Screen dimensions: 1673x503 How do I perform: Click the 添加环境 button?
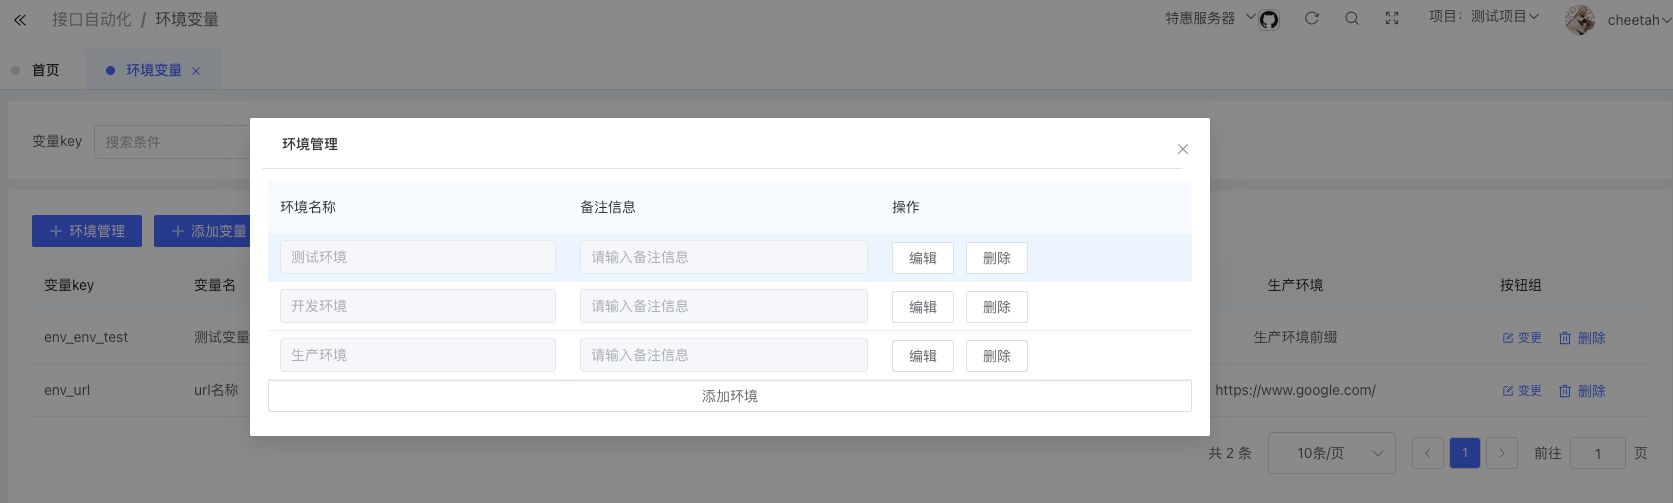pyautogui.click(x=729, y=396)
